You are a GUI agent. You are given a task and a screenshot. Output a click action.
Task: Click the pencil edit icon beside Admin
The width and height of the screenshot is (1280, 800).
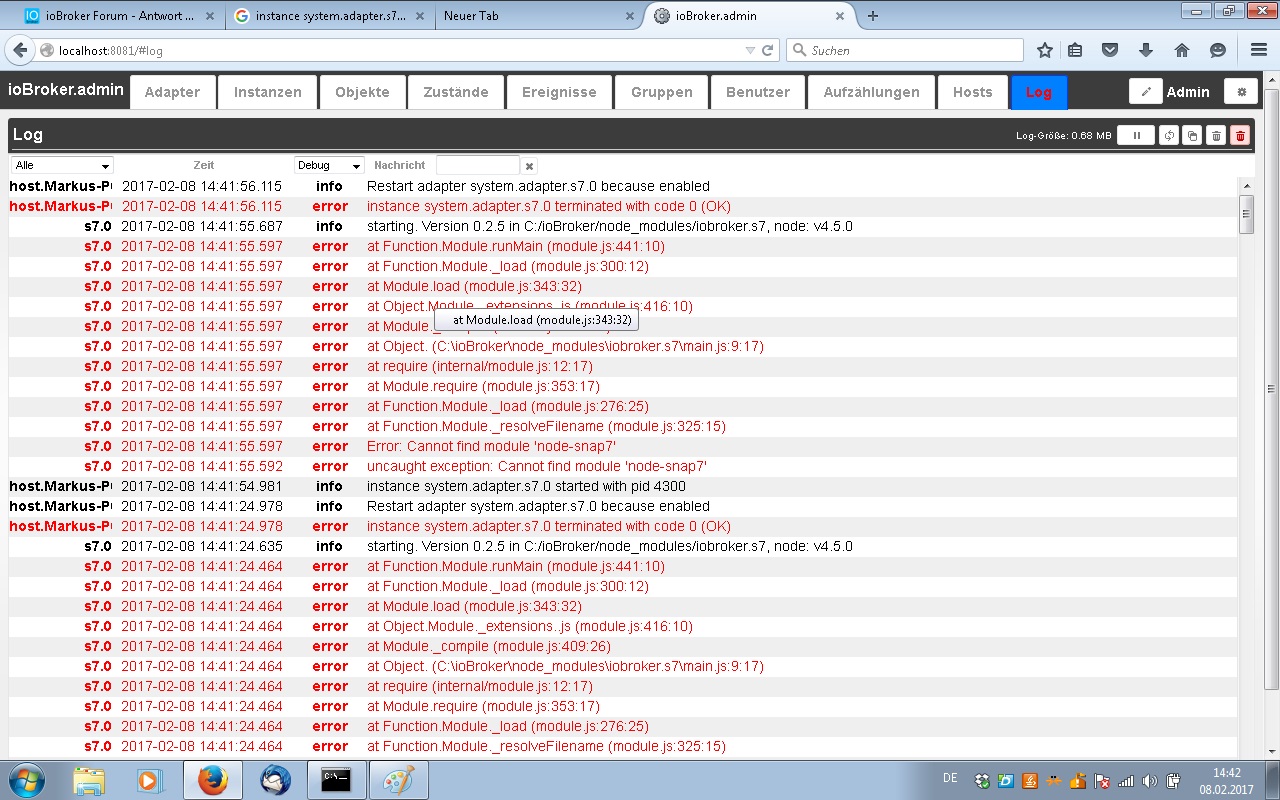1146,91
